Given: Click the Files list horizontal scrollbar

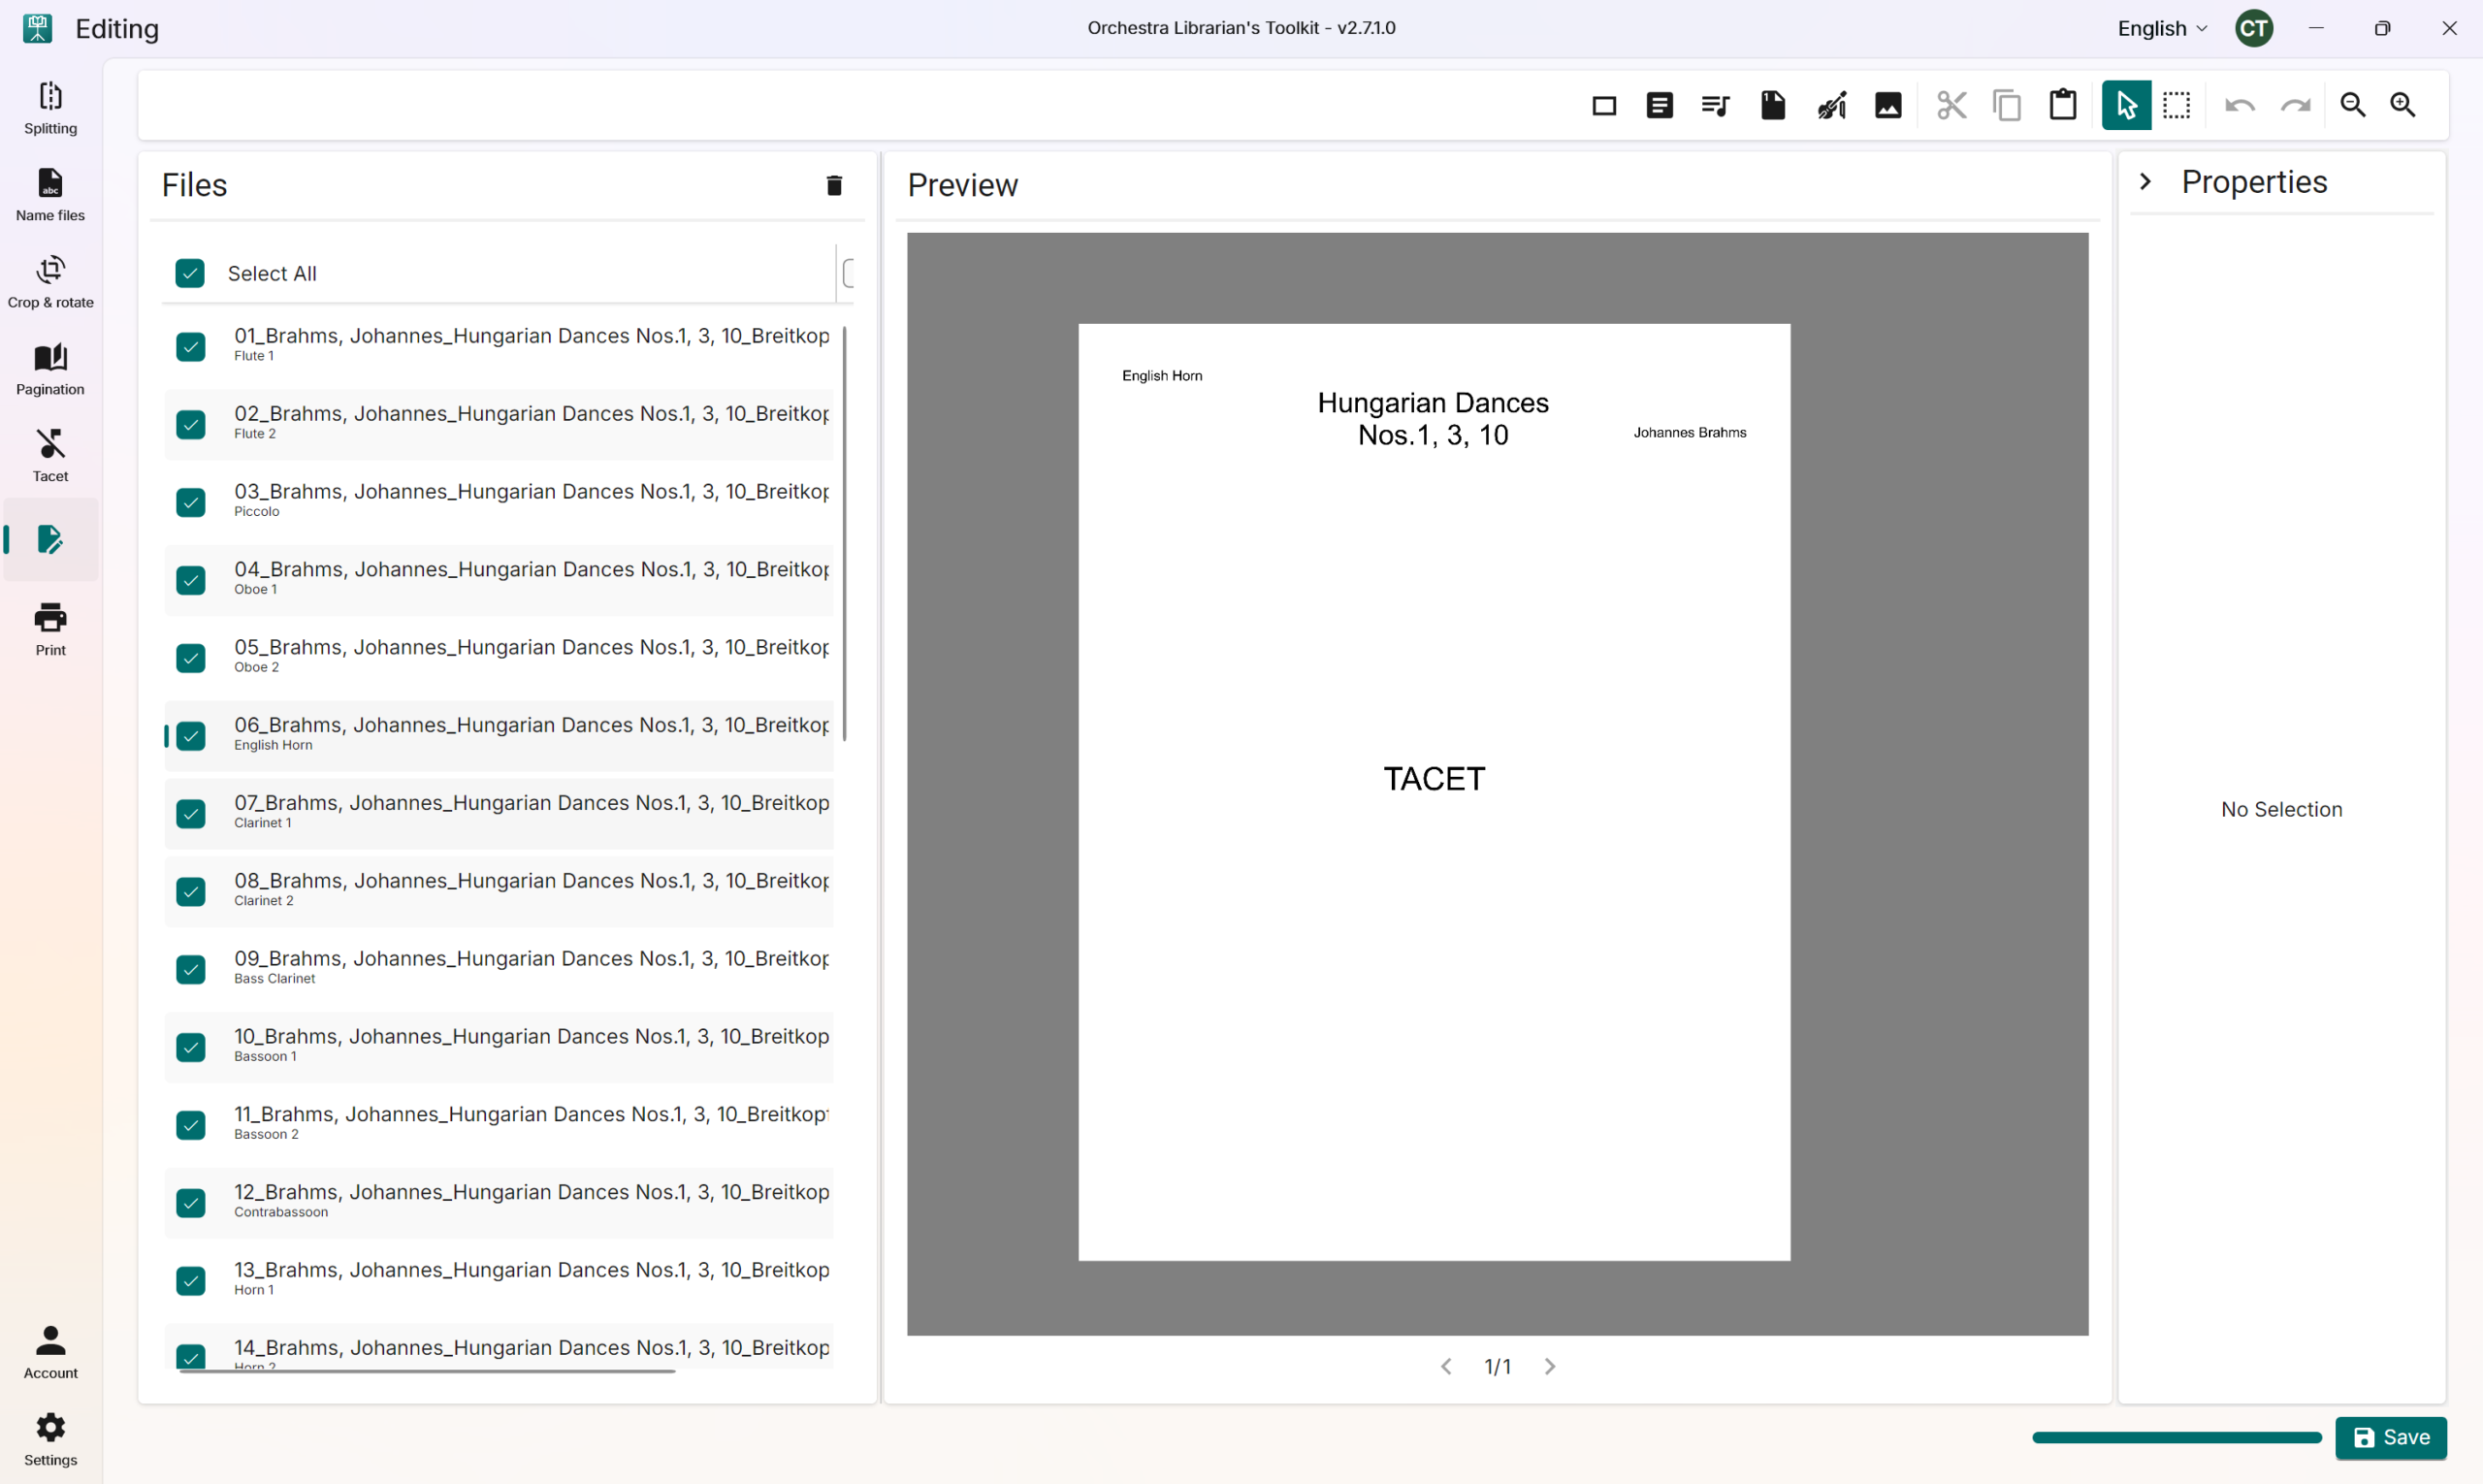Looking at the screenshot, I should click(427, 1371).
